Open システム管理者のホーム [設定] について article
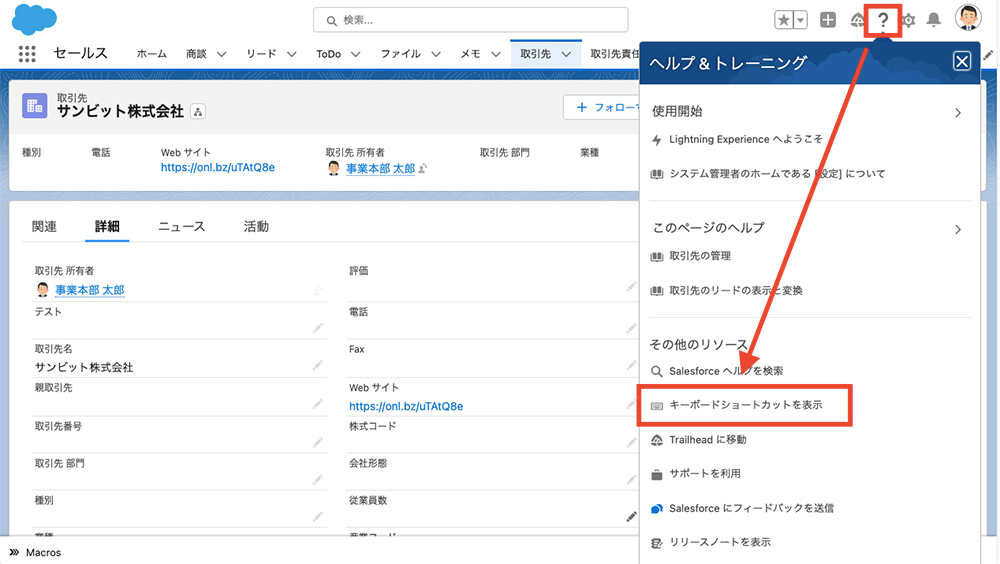This screenshot has width=1000, height=564. pos(777,174)
